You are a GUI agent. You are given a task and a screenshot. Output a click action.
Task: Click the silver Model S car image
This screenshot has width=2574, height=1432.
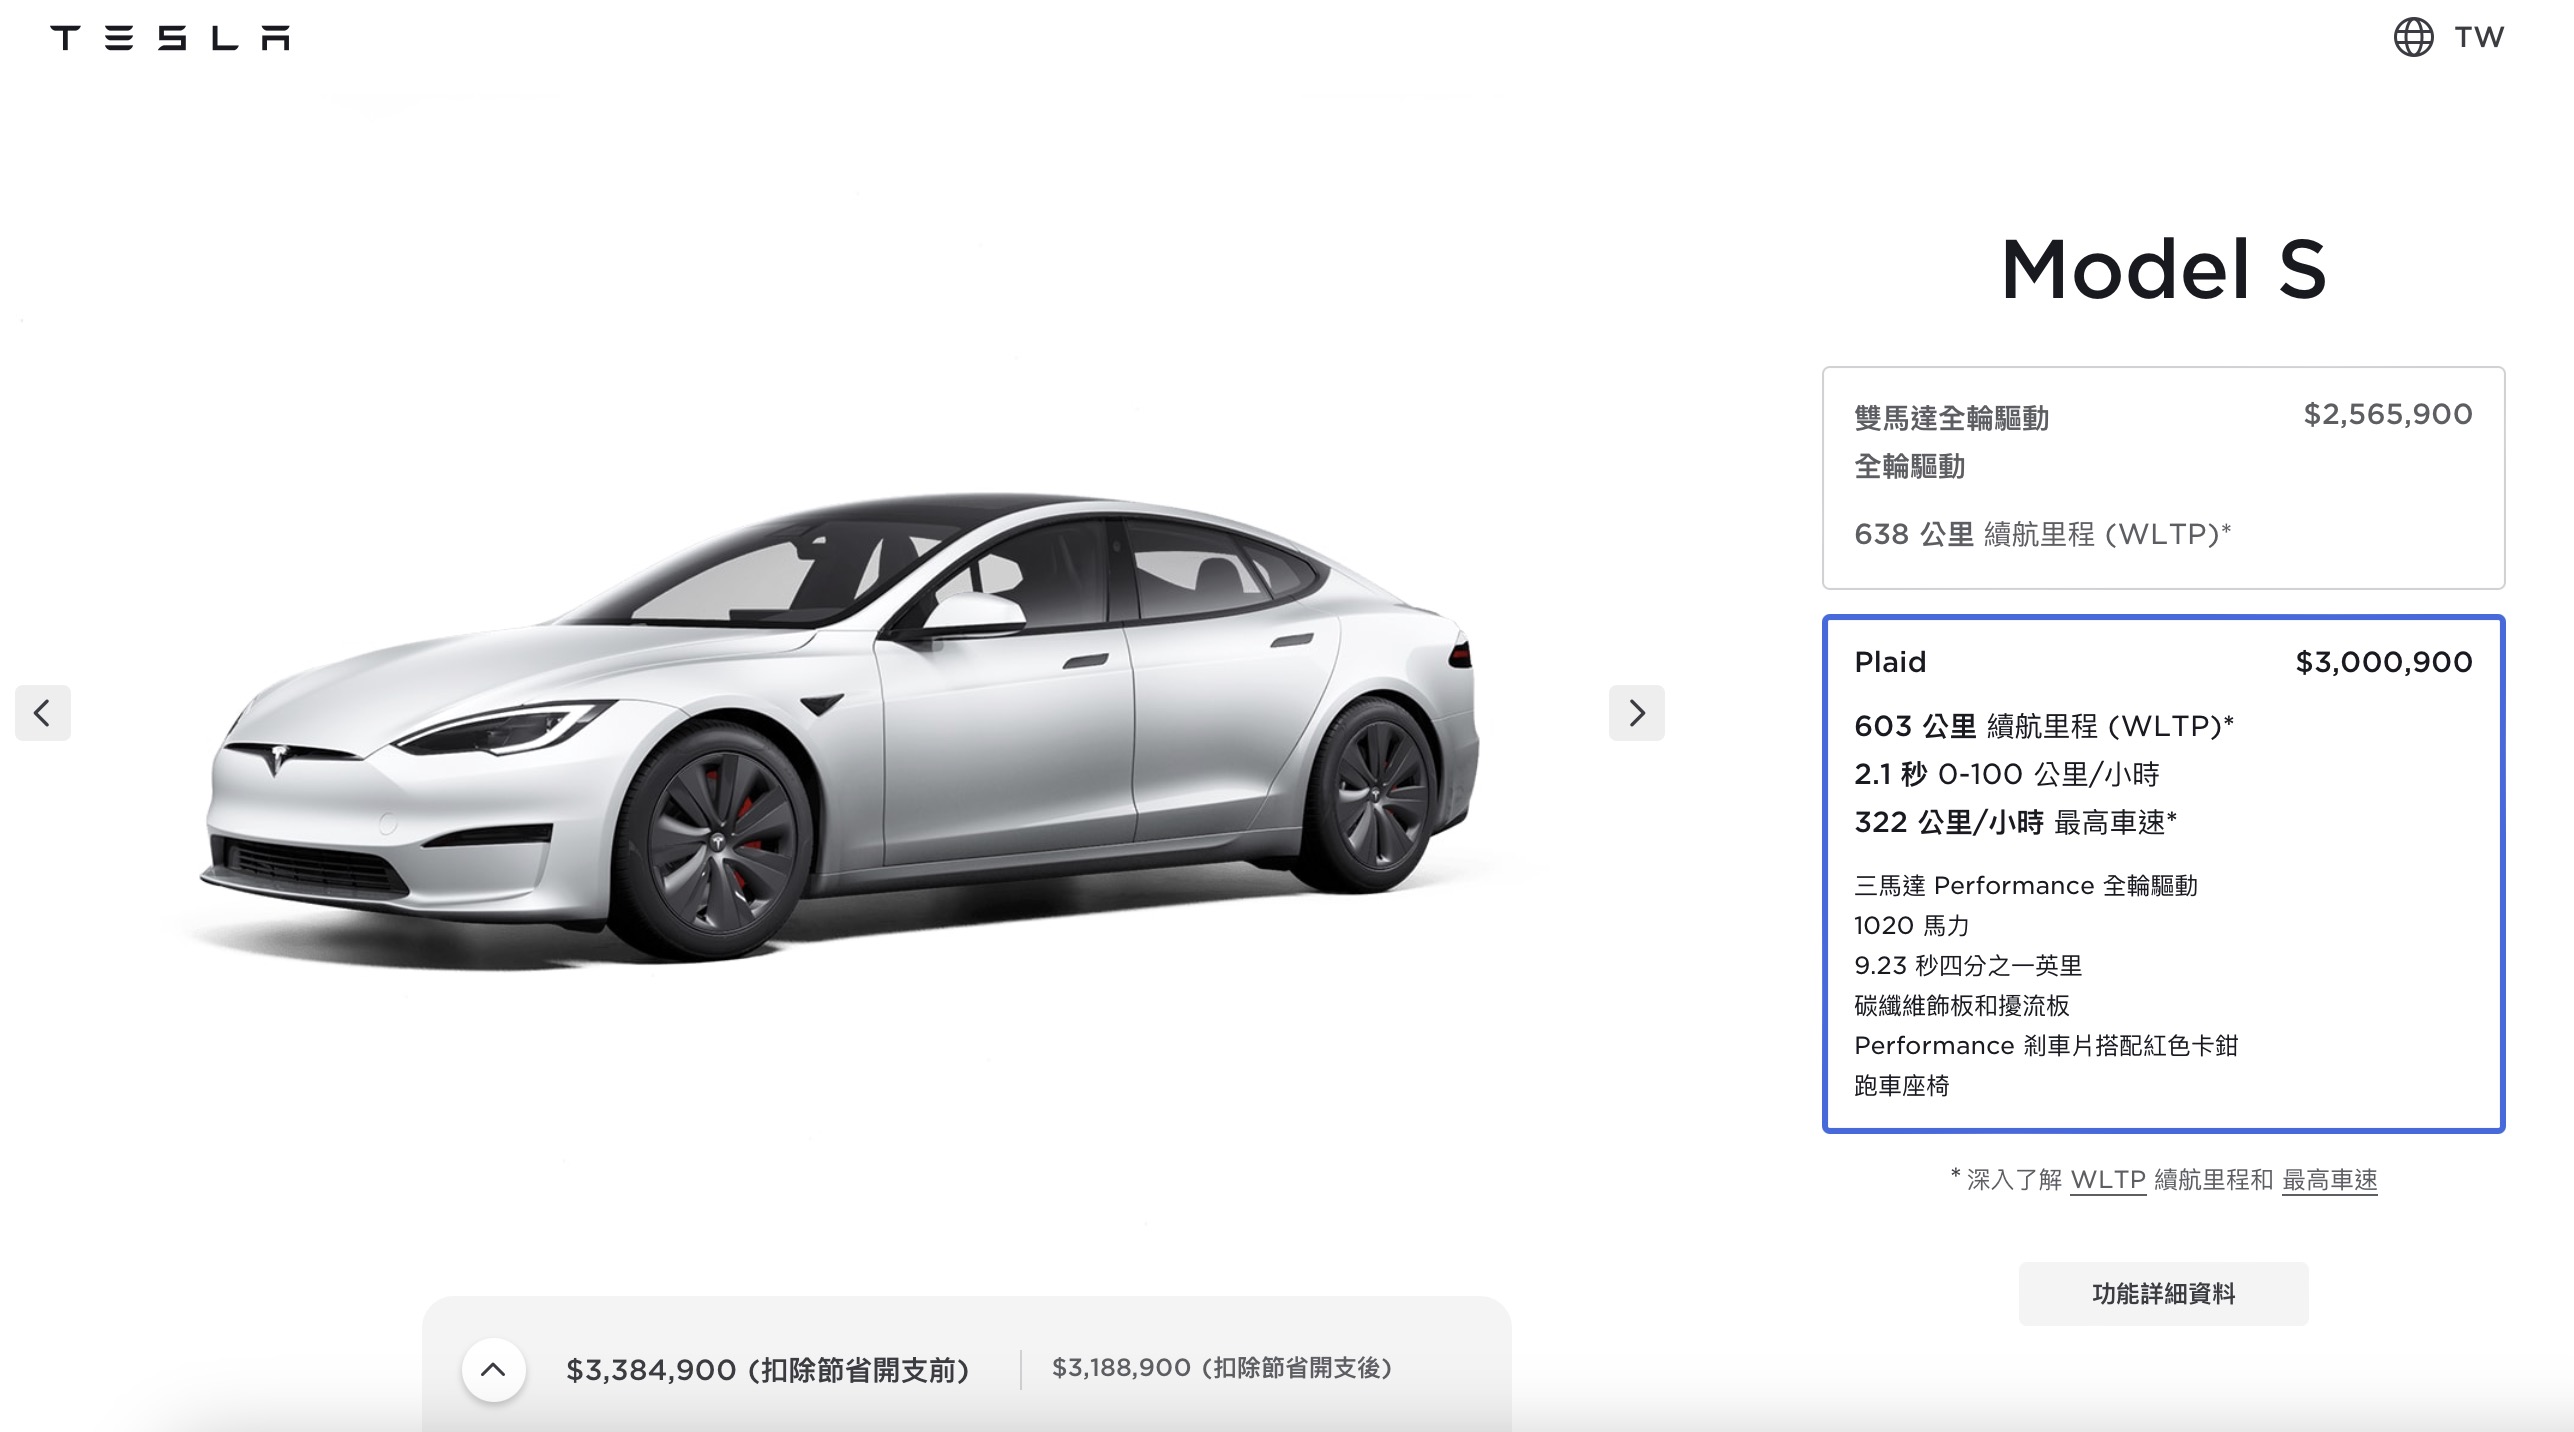[840, 730]
